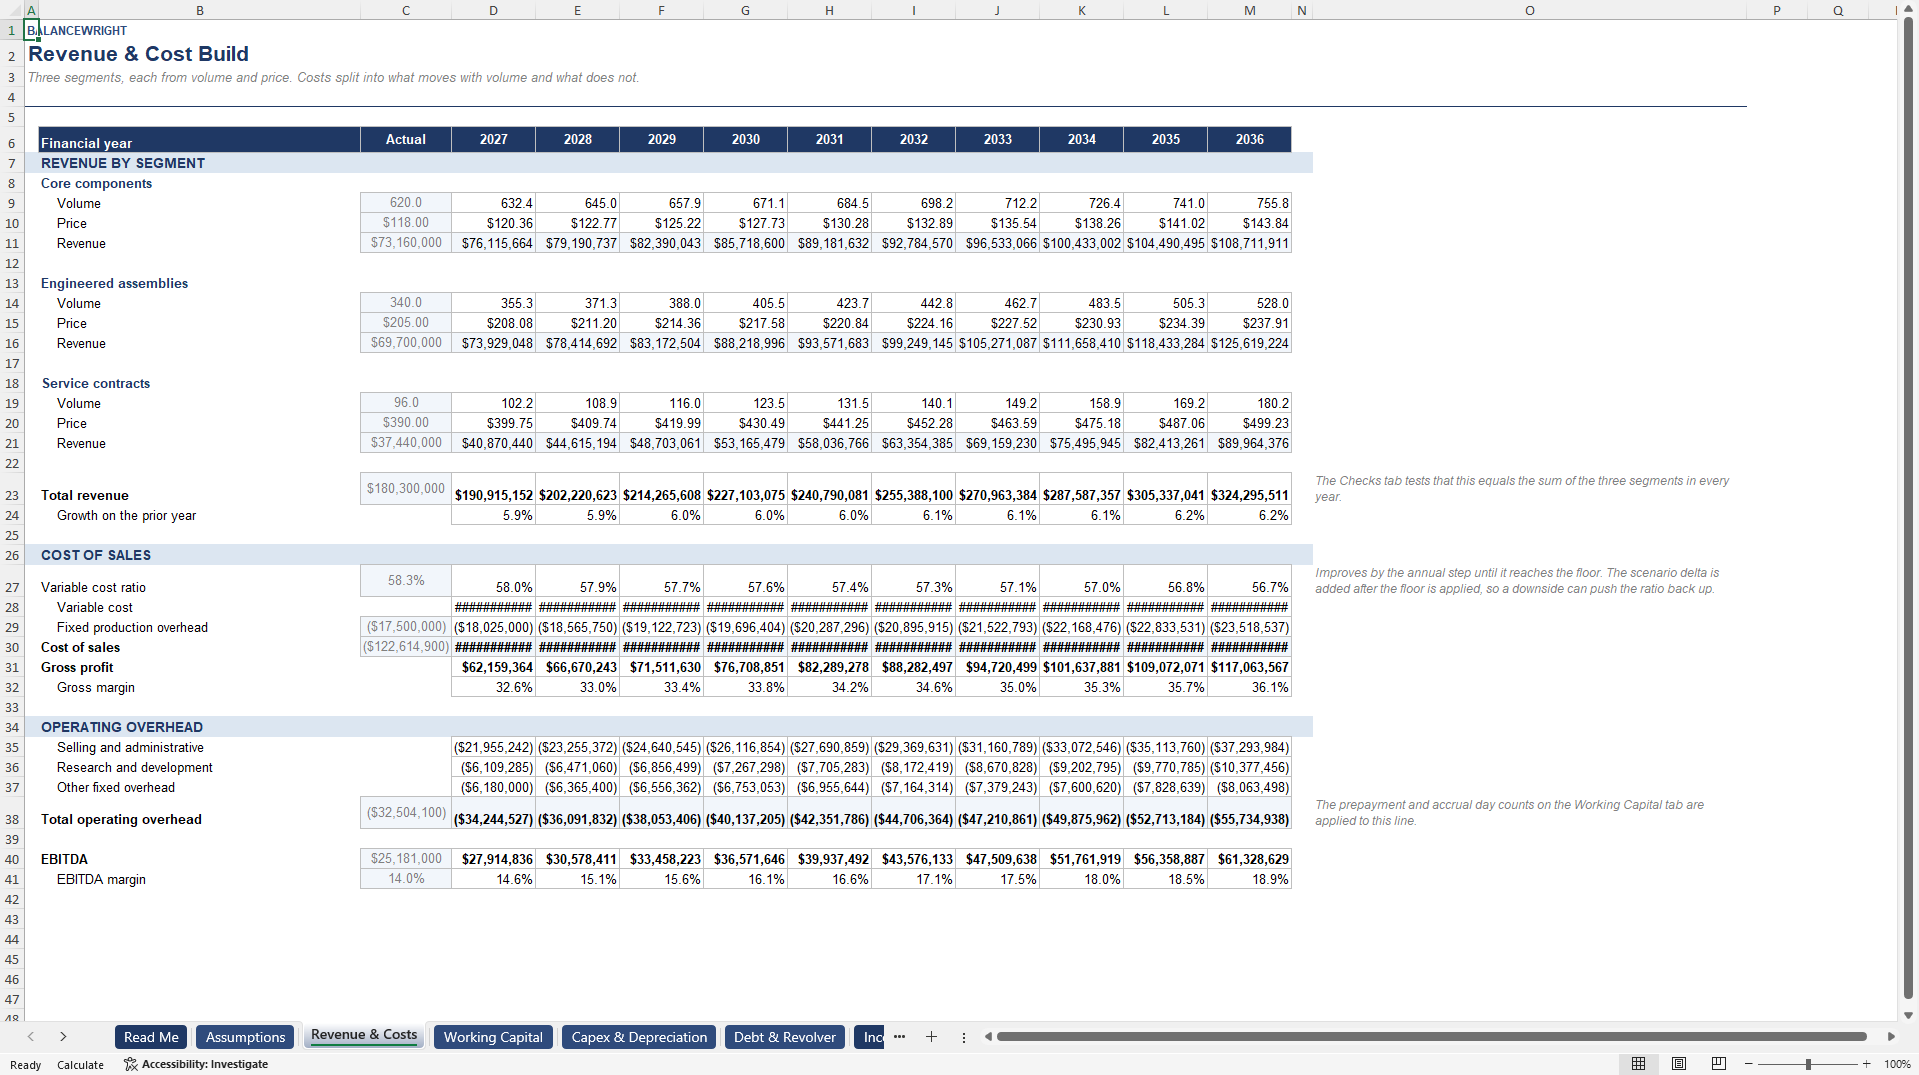Image resolution: width=1919 pixels, height=1075 pixels.
Task: Open the Read Me sheet tab
Action: pos(151,1037)
